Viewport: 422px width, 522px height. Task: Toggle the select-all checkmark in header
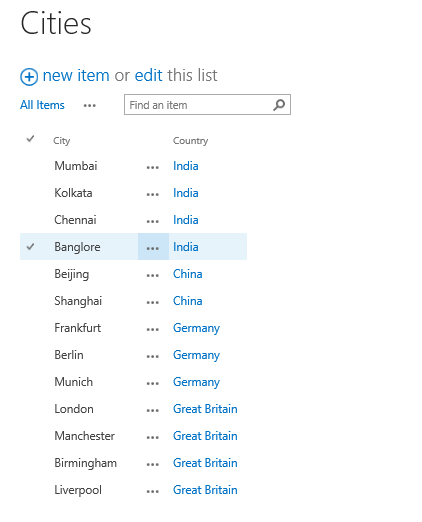click(x=30, y=139)
